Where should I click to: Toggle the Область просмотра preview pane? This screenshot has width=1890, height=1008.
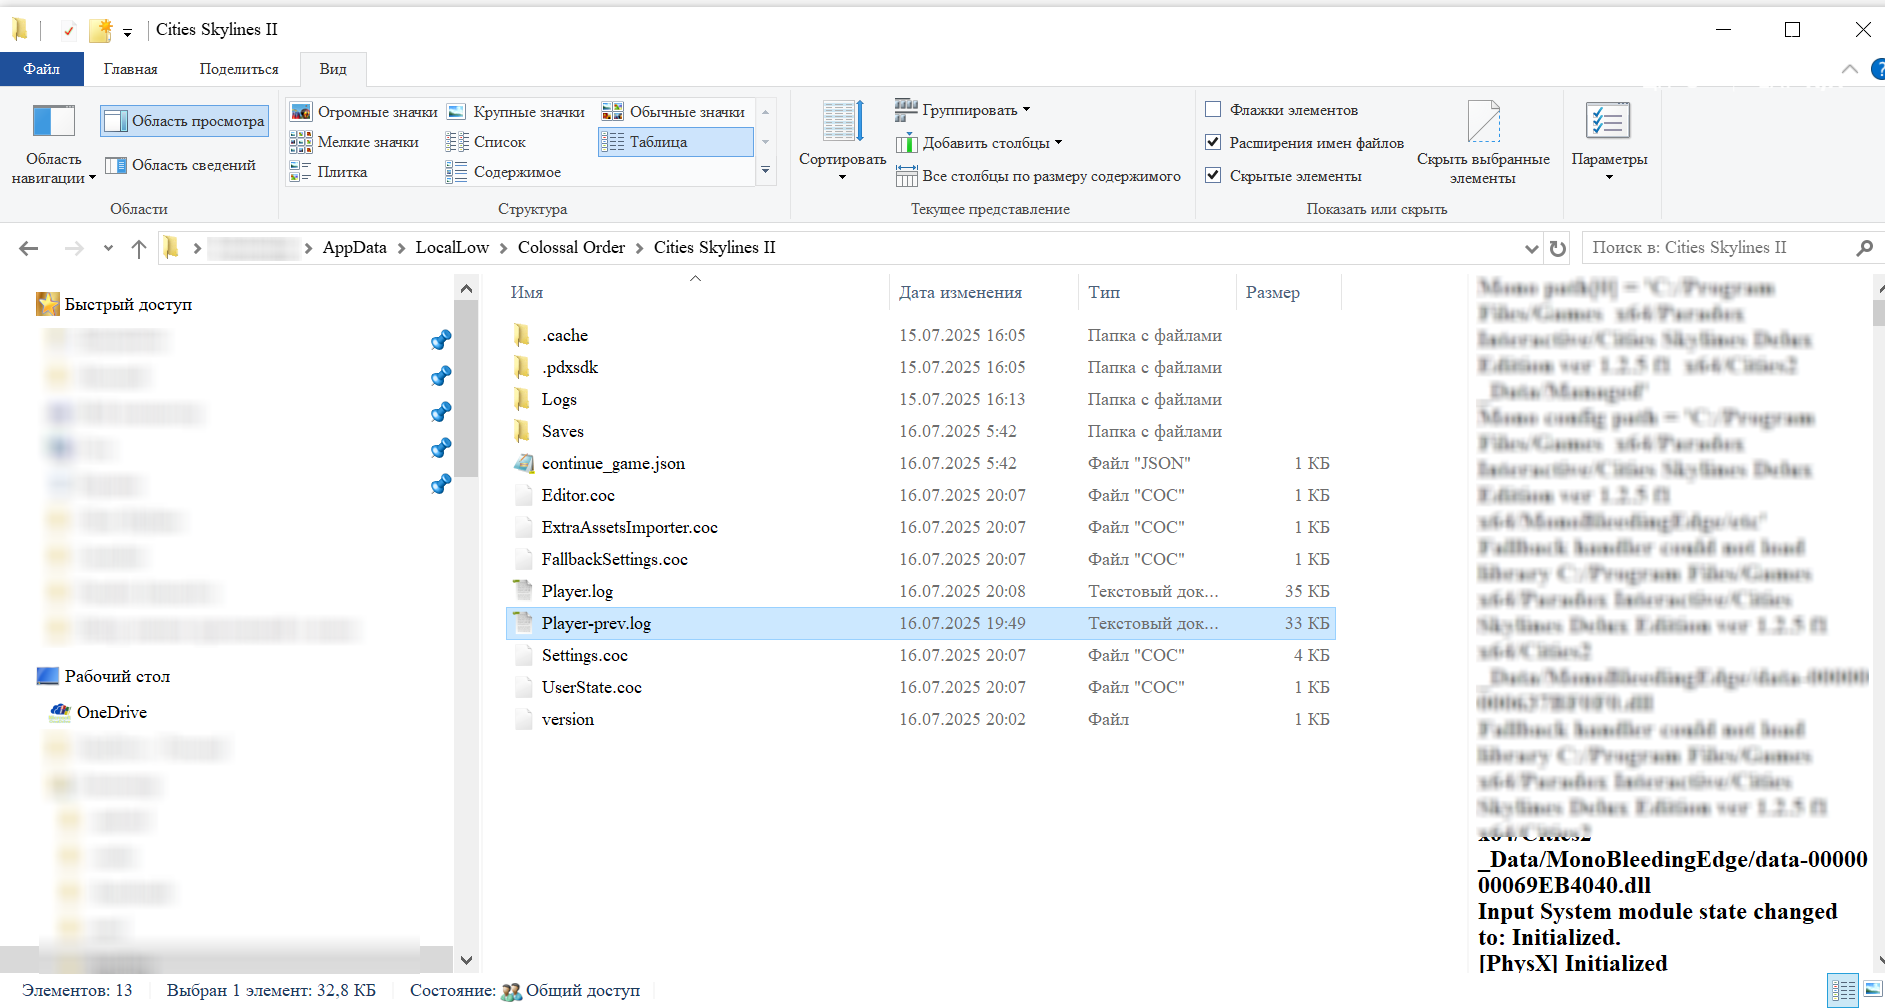[185, 121]
